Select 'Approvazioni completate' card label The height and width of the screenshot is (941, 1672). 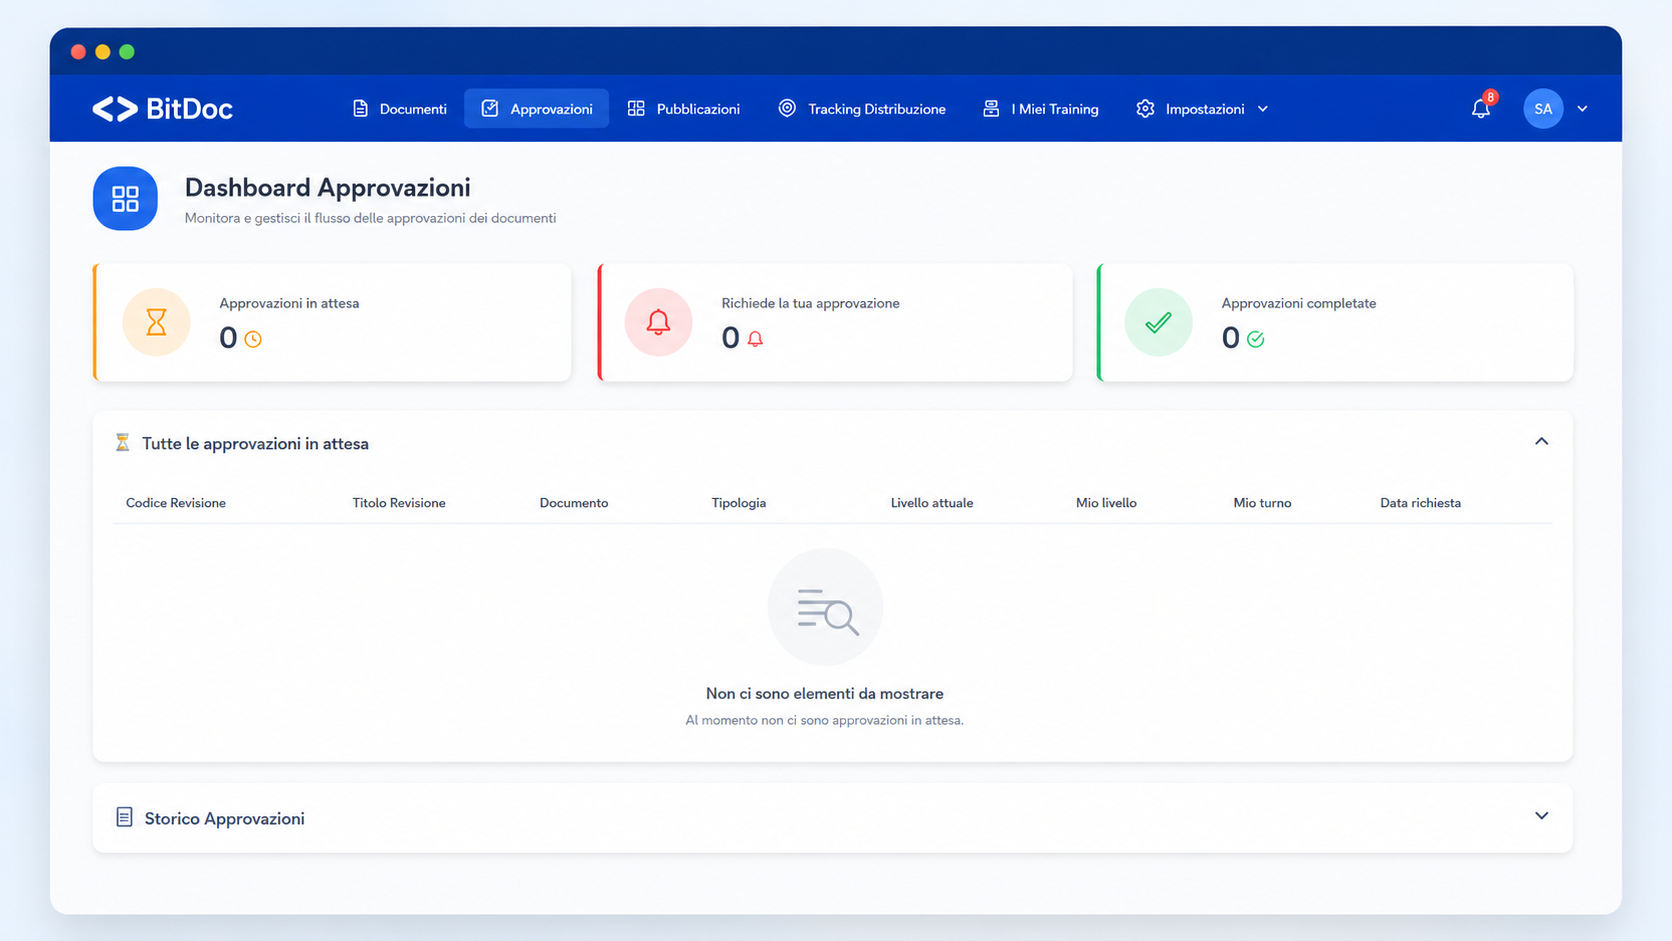coord(1298,303)
